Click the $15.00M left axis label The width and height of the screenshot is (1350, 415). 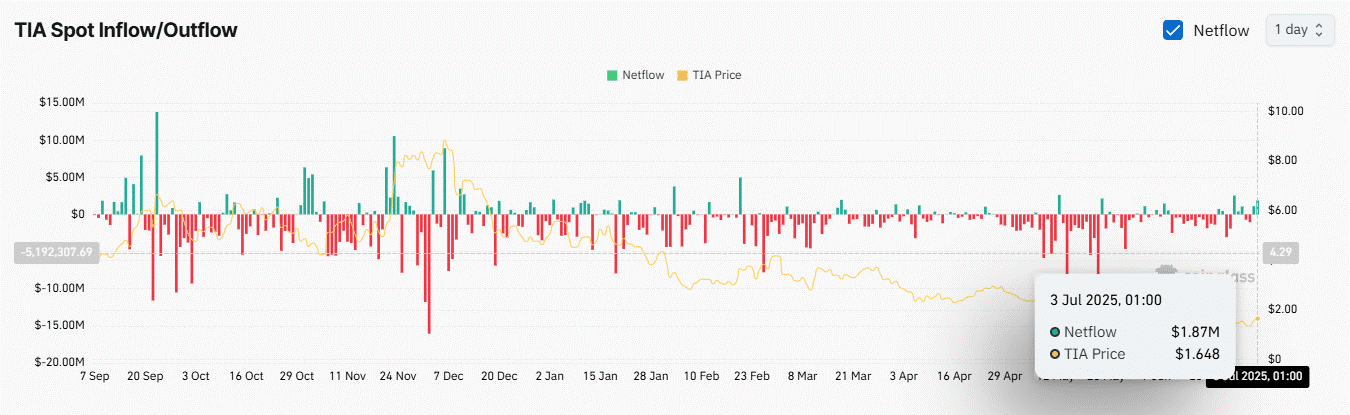tap(63, 102)
